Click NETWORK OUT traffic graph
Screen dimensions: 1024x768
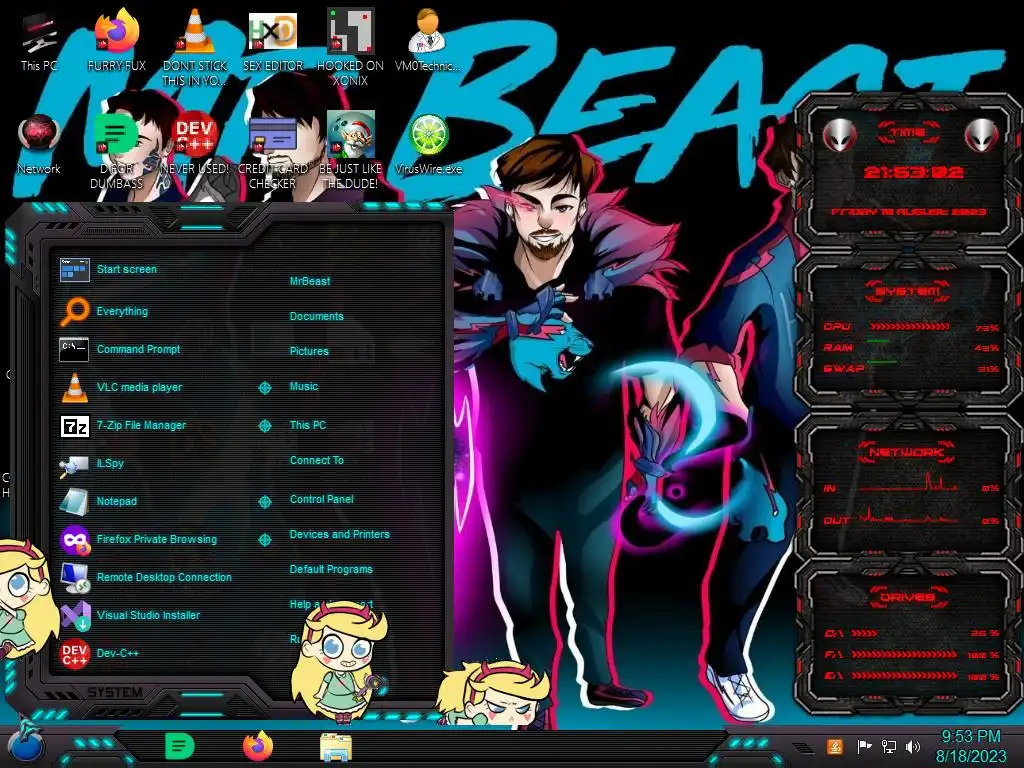(x=908, y=514)
